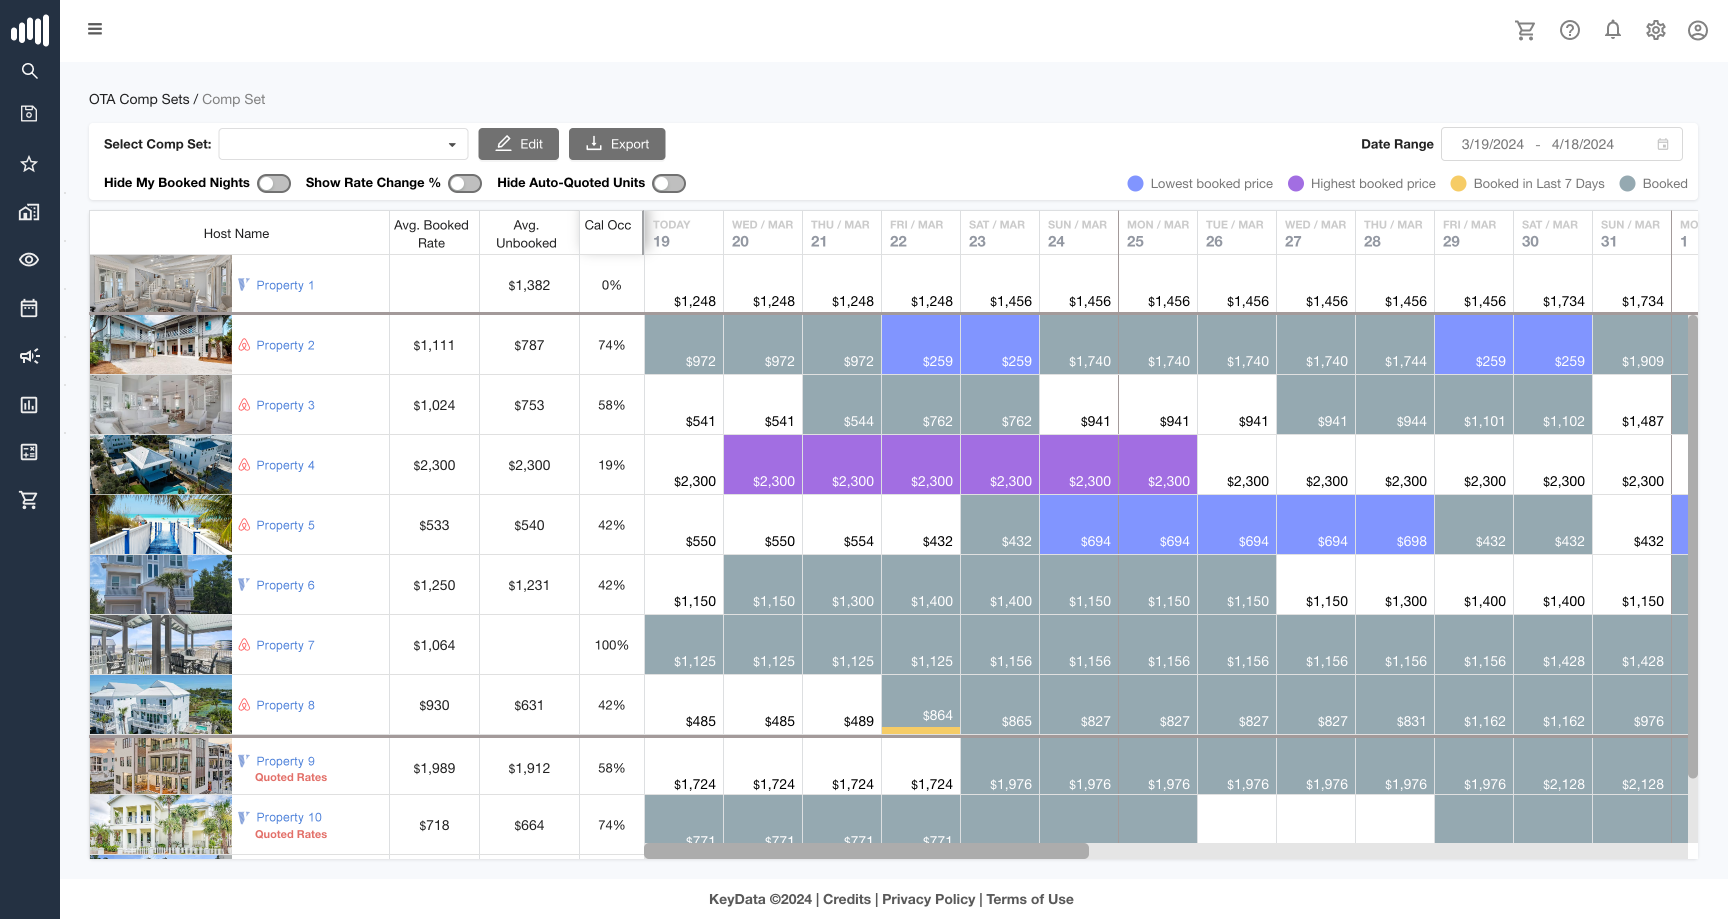
Task: Click the shopping cart icon in sidebar
Action: (29, 500)
